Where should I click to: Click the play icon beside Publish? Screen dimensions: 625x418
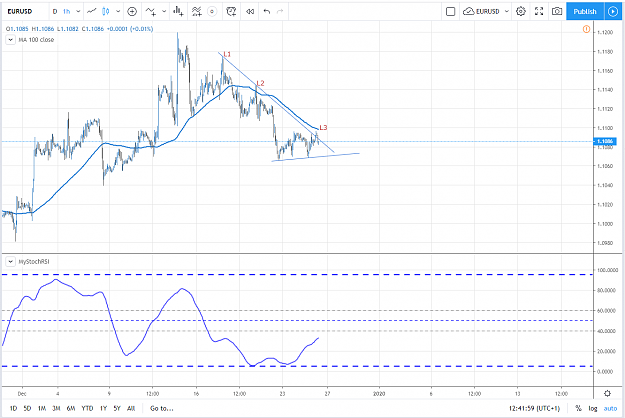tap(613, 12)
